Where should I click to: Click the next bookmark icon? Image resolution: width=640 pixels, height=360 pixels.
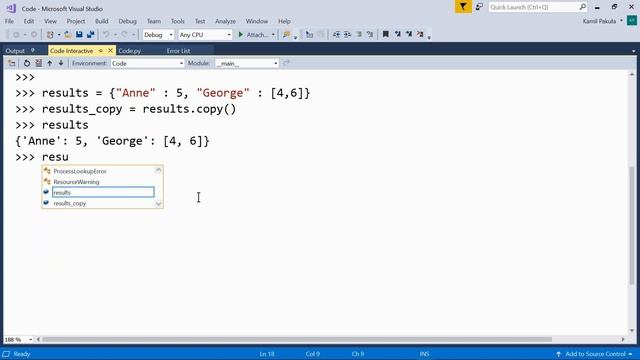click(x=409, y=35)
